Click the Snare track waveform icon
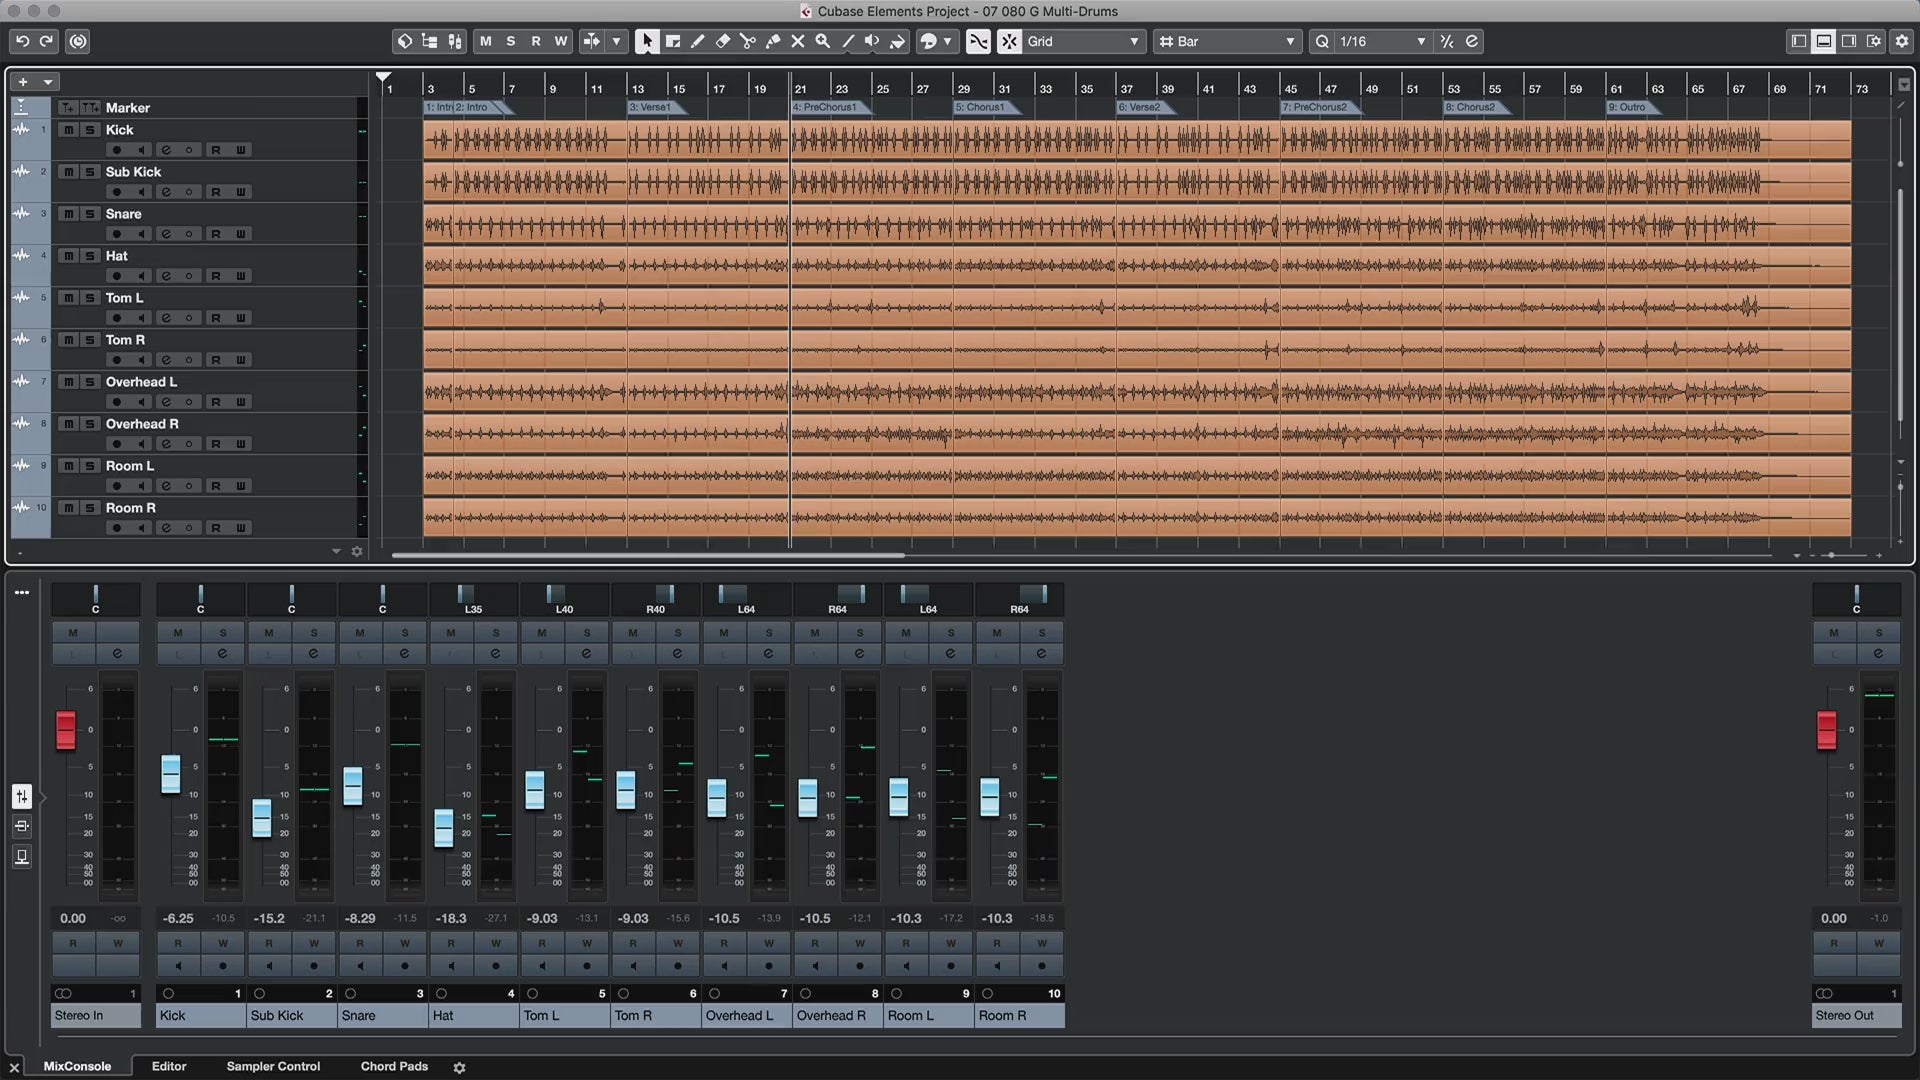1920x1080 pixels. pos(21,213)
